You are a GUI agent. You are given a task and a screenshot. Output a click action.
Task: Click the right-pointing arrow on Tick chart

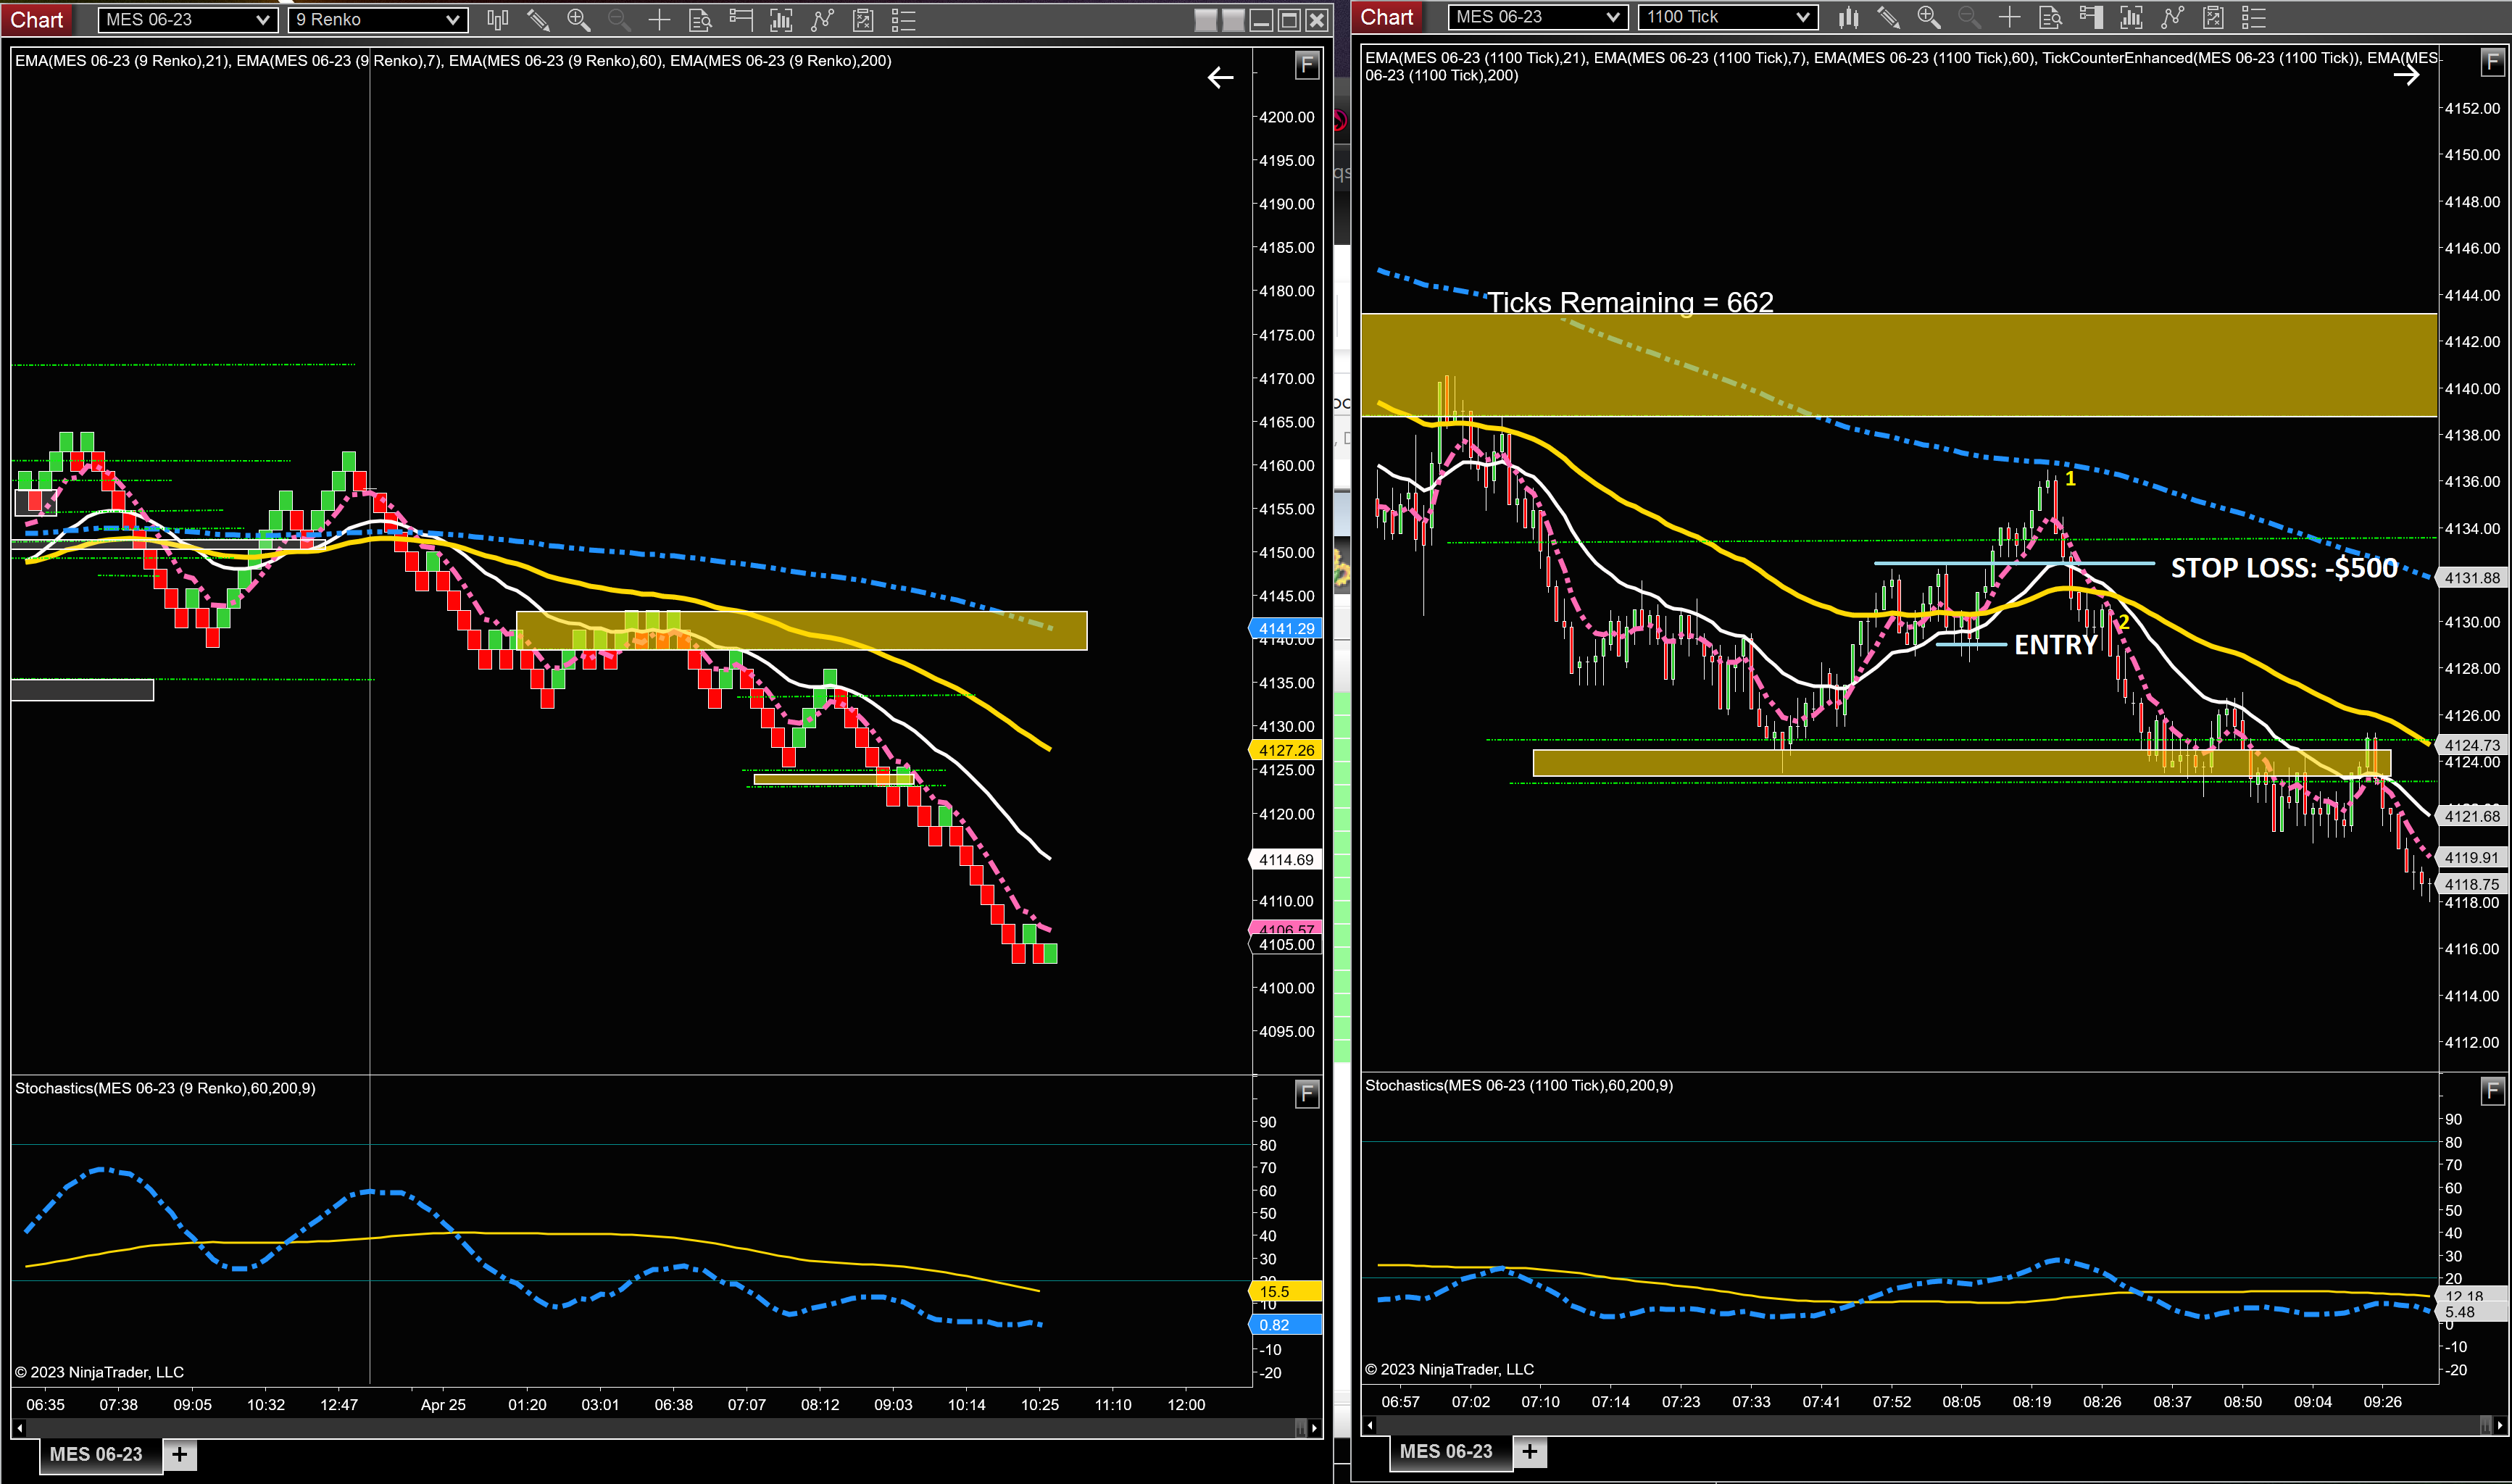2406,75
